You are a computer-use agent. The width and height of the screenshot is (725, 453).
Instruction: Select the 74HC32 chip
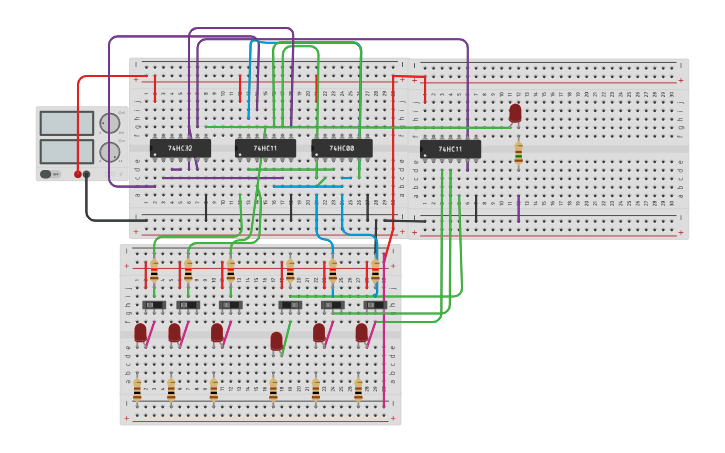tap(180, 148)
